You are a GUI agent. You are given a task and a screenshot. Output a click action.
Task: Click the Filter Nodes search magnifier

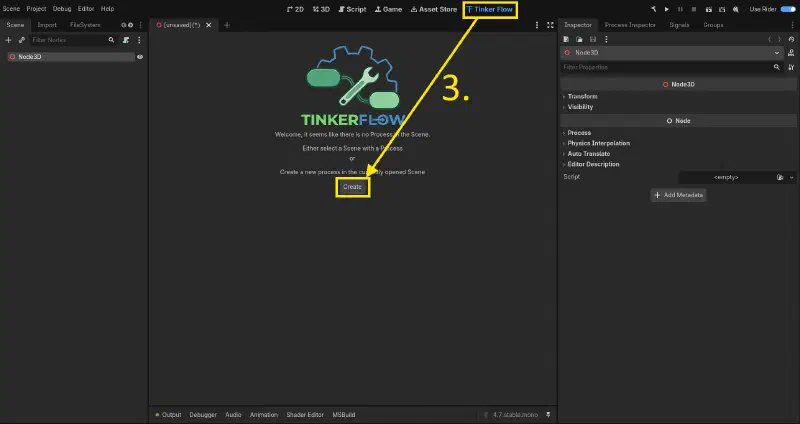[111, 40]
